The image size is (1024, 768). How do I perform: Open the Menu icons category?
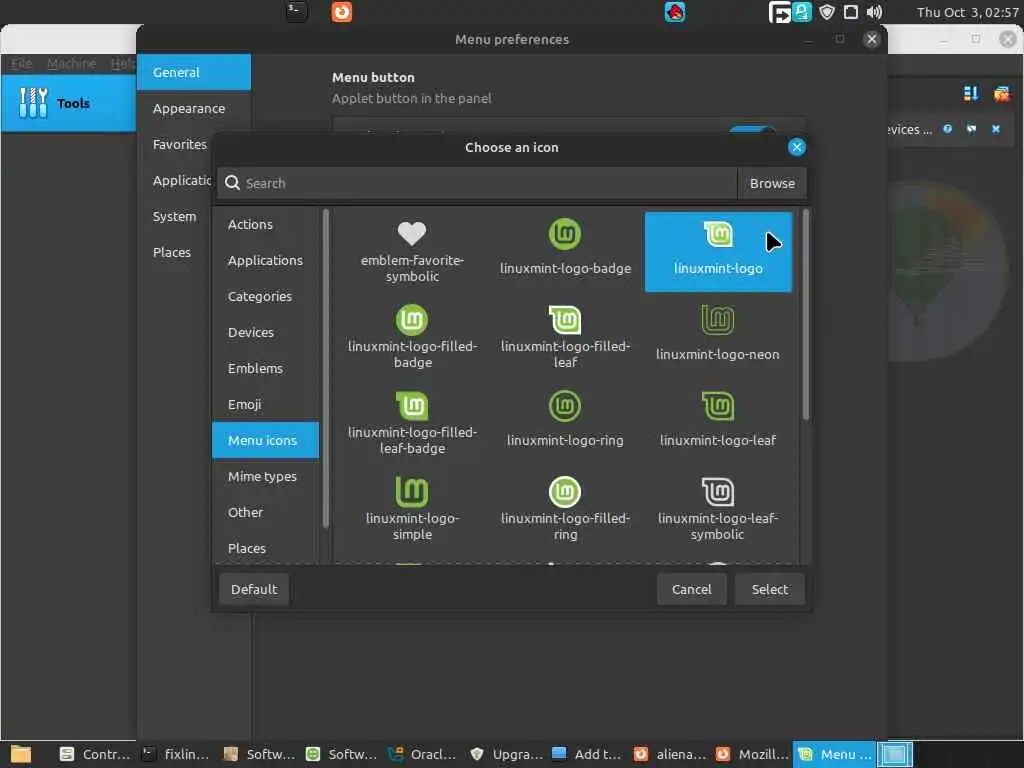pyautogui.click(x=265, y=440)
